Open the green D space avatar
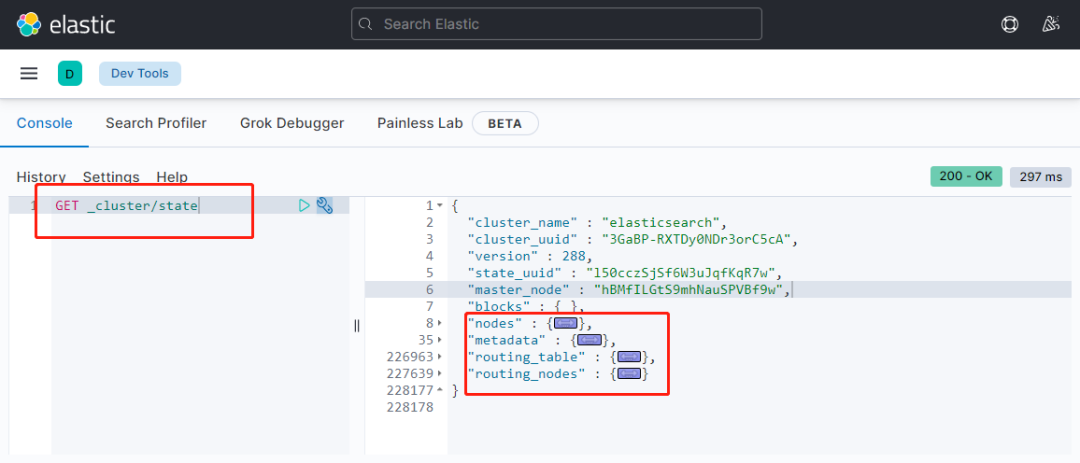 pos(70,74)
